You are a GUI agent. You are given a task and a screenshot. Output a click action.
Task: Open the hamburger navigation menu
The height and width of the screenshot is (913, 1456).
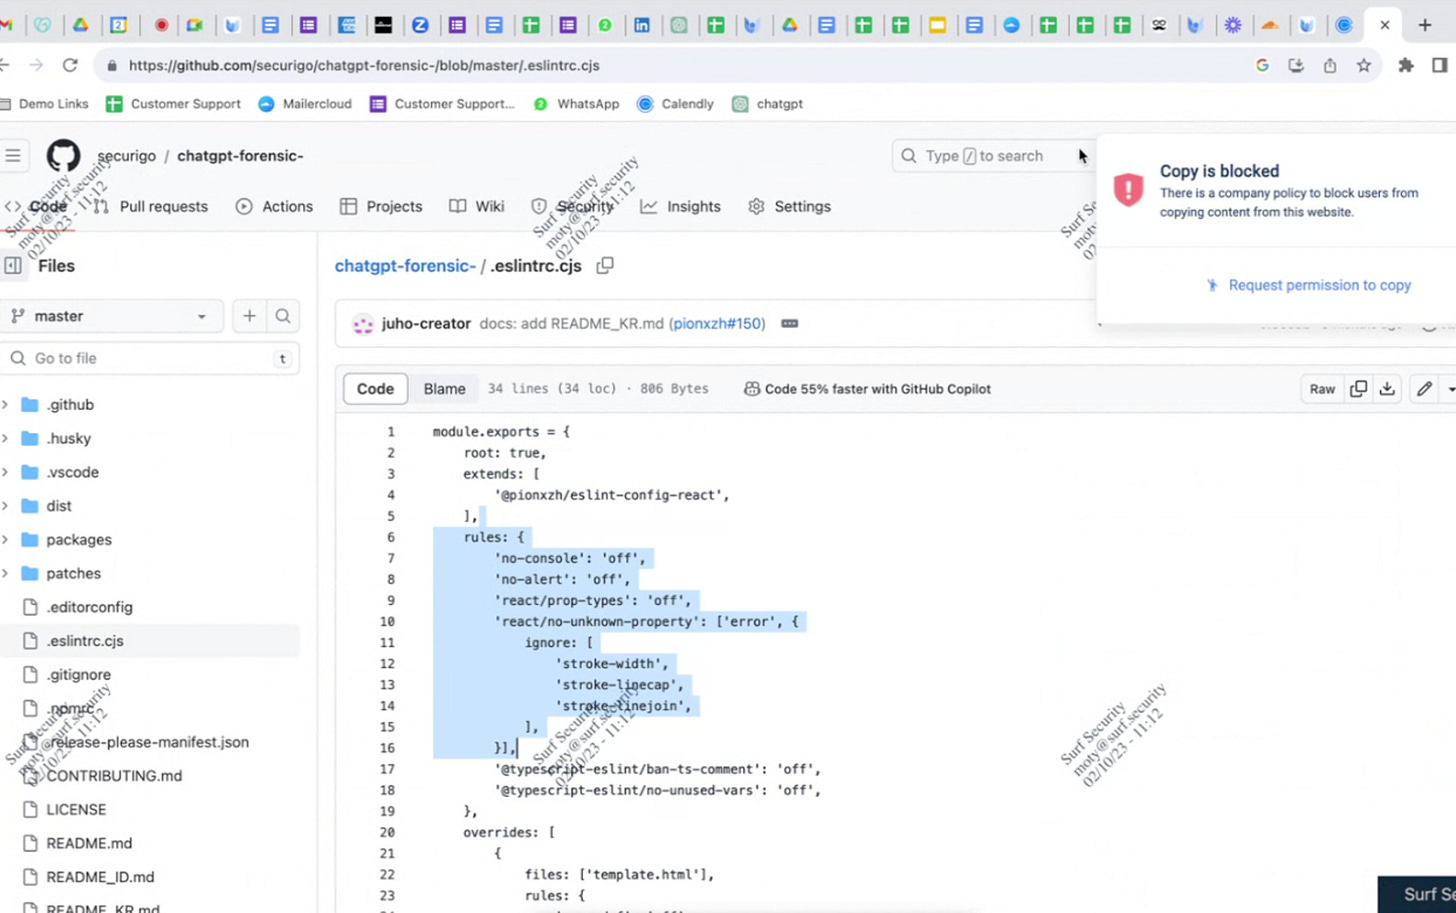coord(13,156)
